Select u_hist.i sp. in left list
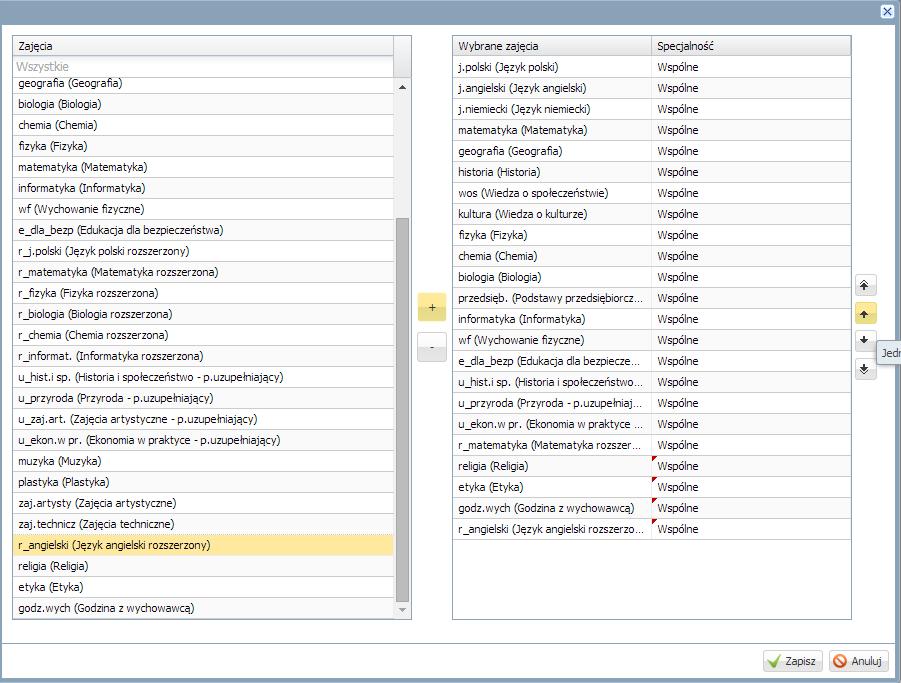Image resolution: width=901 pixels, height=683 pixels. [x=203, y=377]
